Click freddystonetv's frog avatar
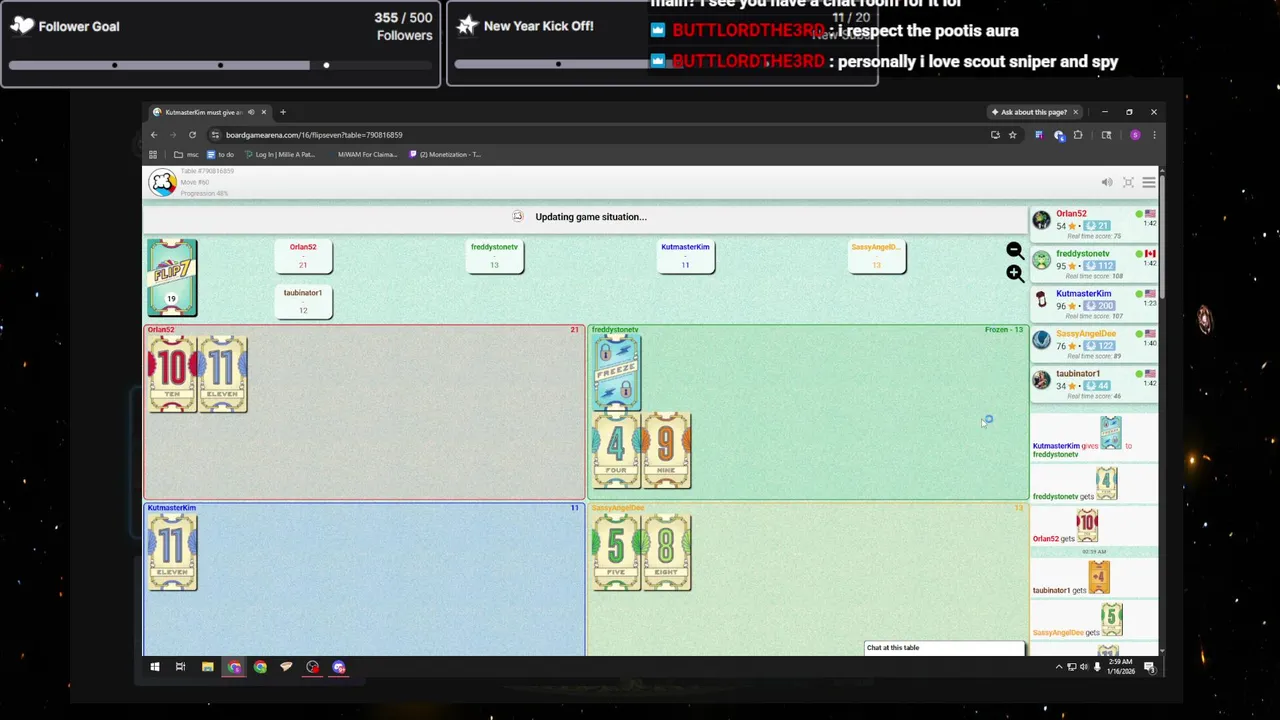The image size is (1280, 720). pos(1042,260)
